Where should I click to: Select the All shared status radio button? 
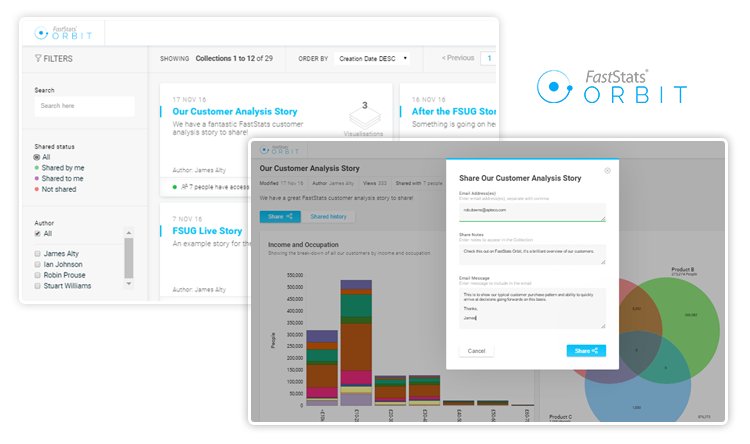pos(37,157)
